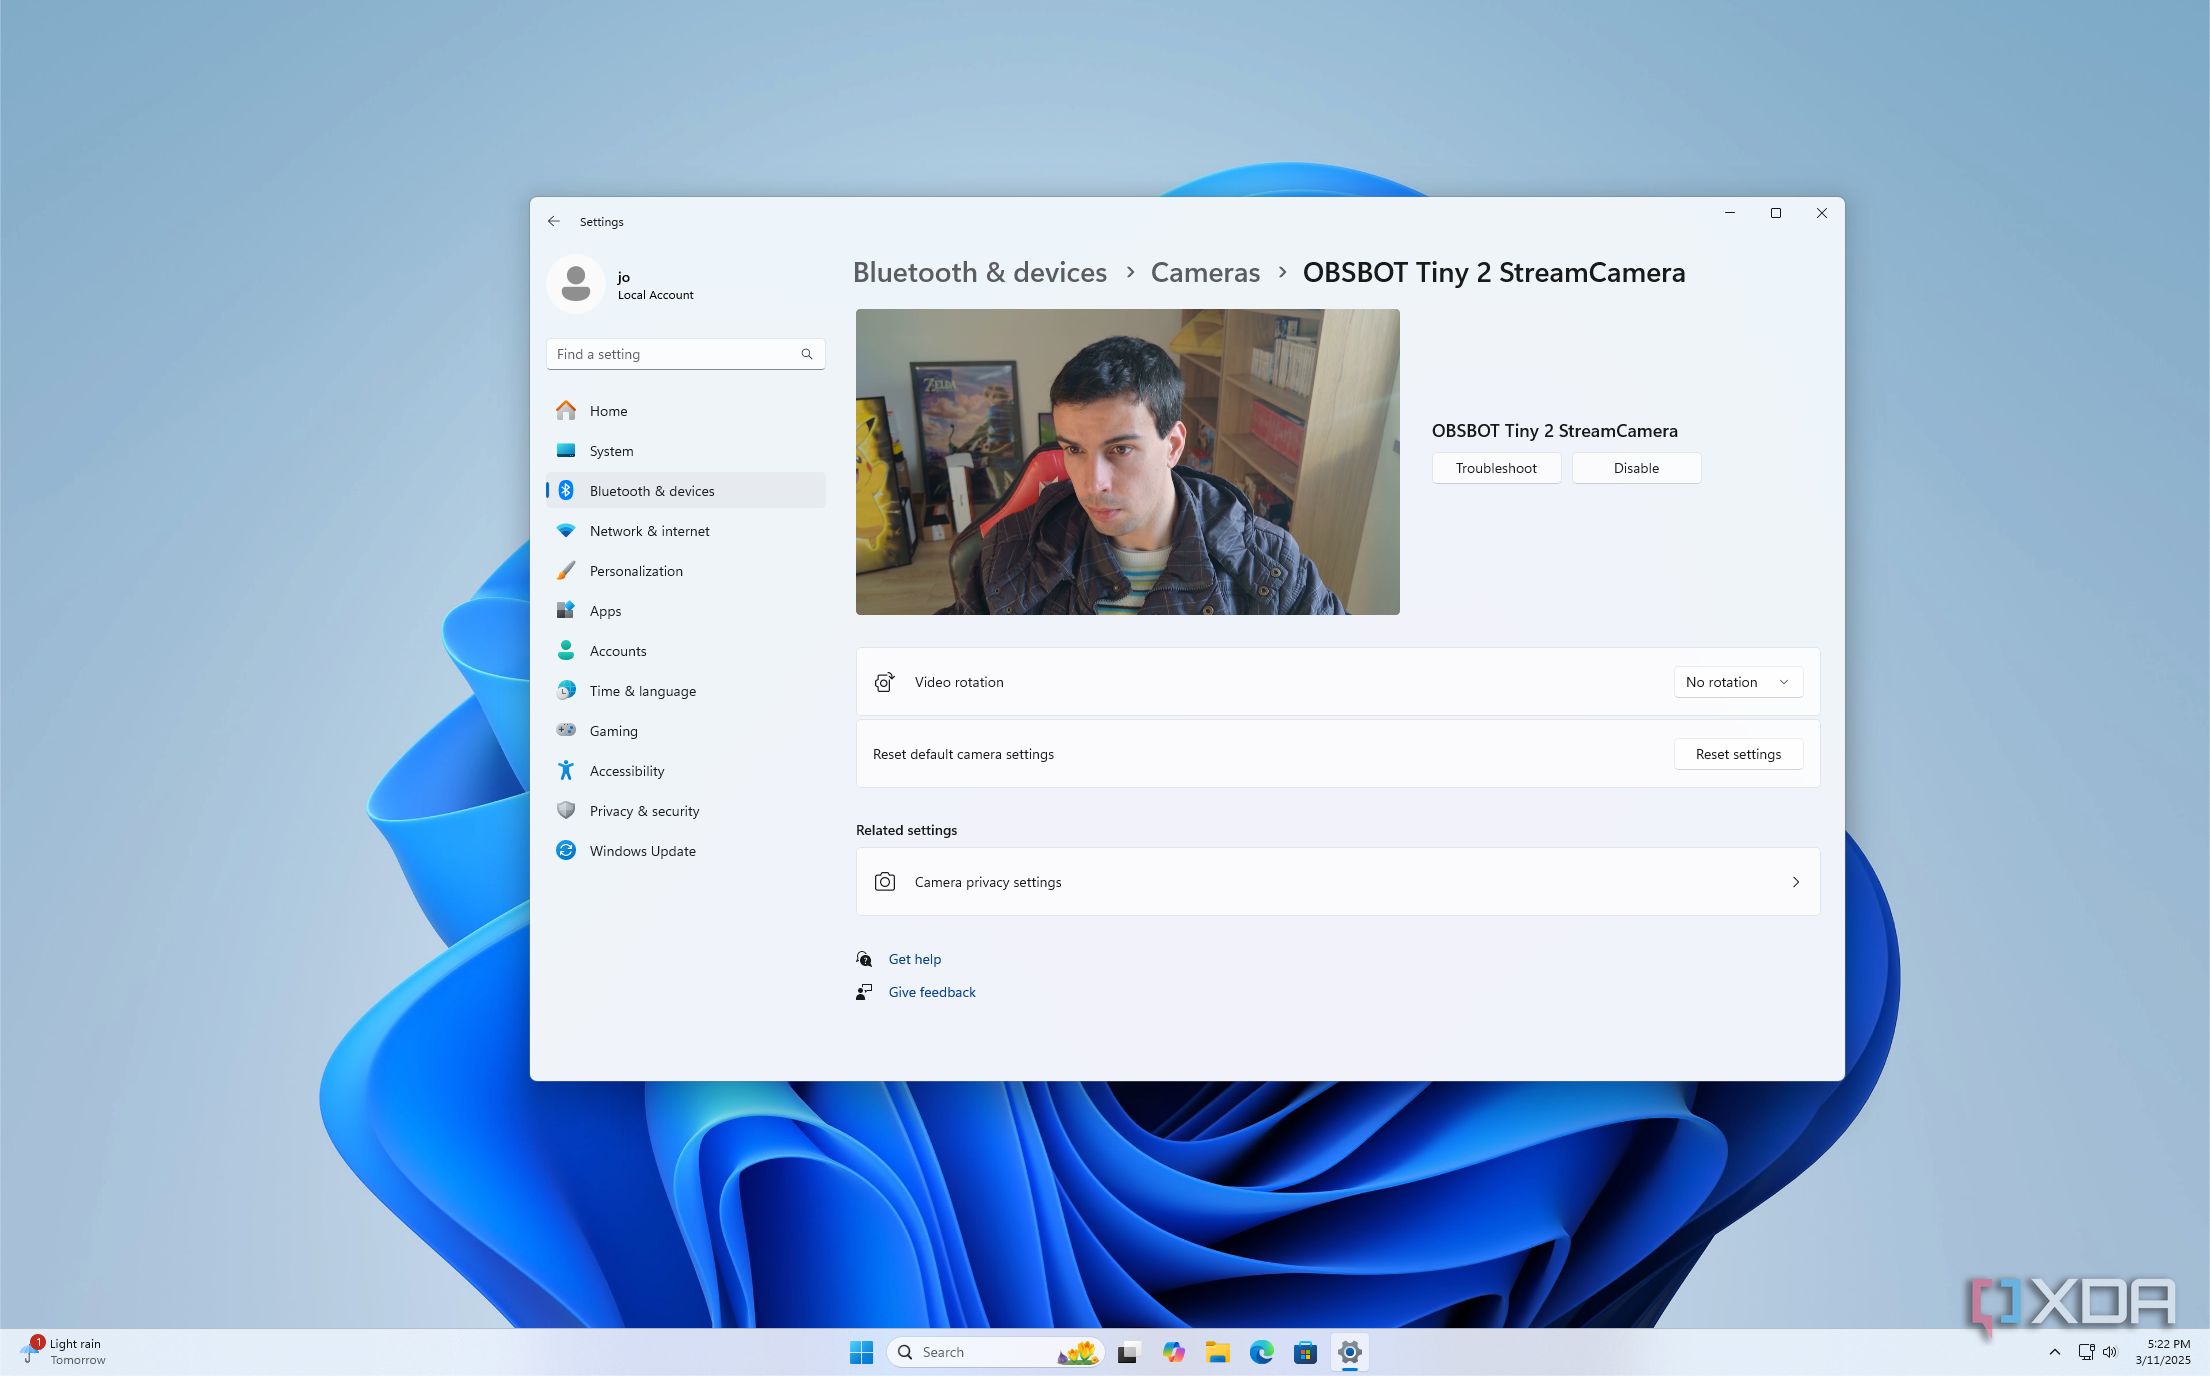Open the Give feedback link
The image size is (2210, 1376).
932,992
